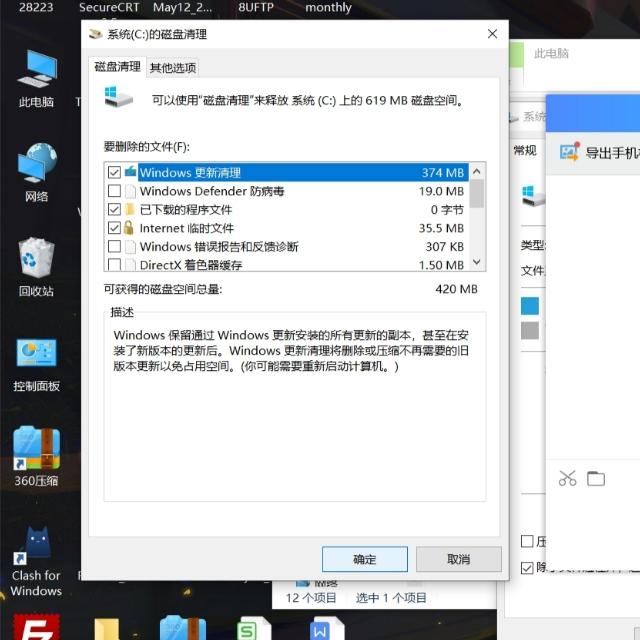Open the 回收站 recycle bin icon
640x640 pixels.
pyautogui.click(x=36, y=267)
